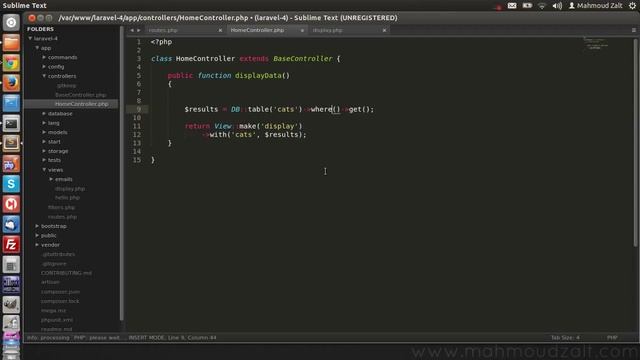Open Terminal icon in dock
The width and height of the screenshot is (640, 360).
[x=11, y=123]
